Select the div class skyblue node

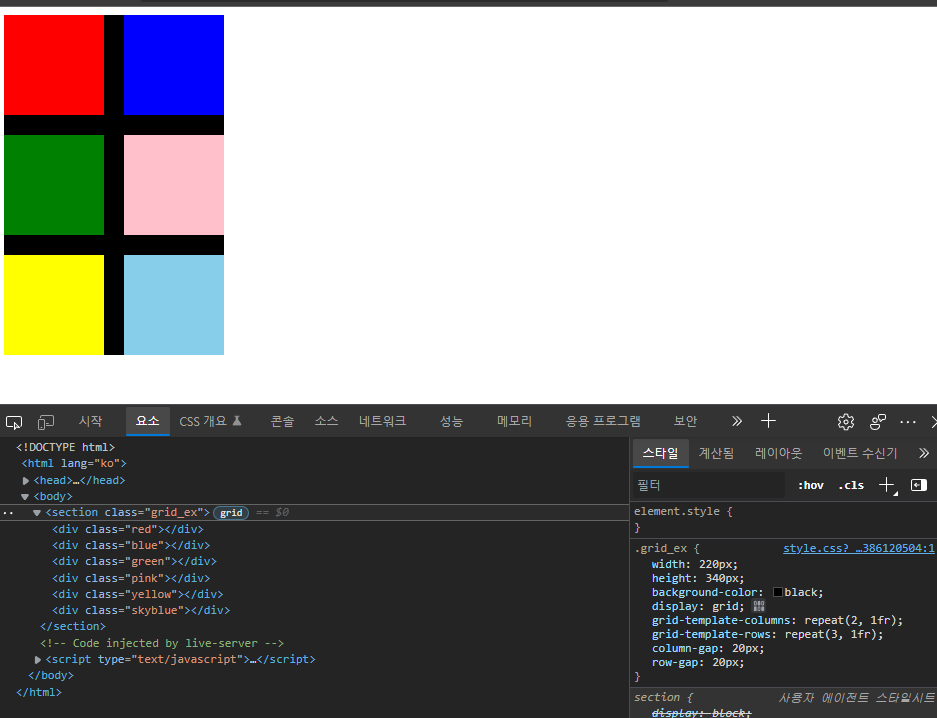pos(140,610)
